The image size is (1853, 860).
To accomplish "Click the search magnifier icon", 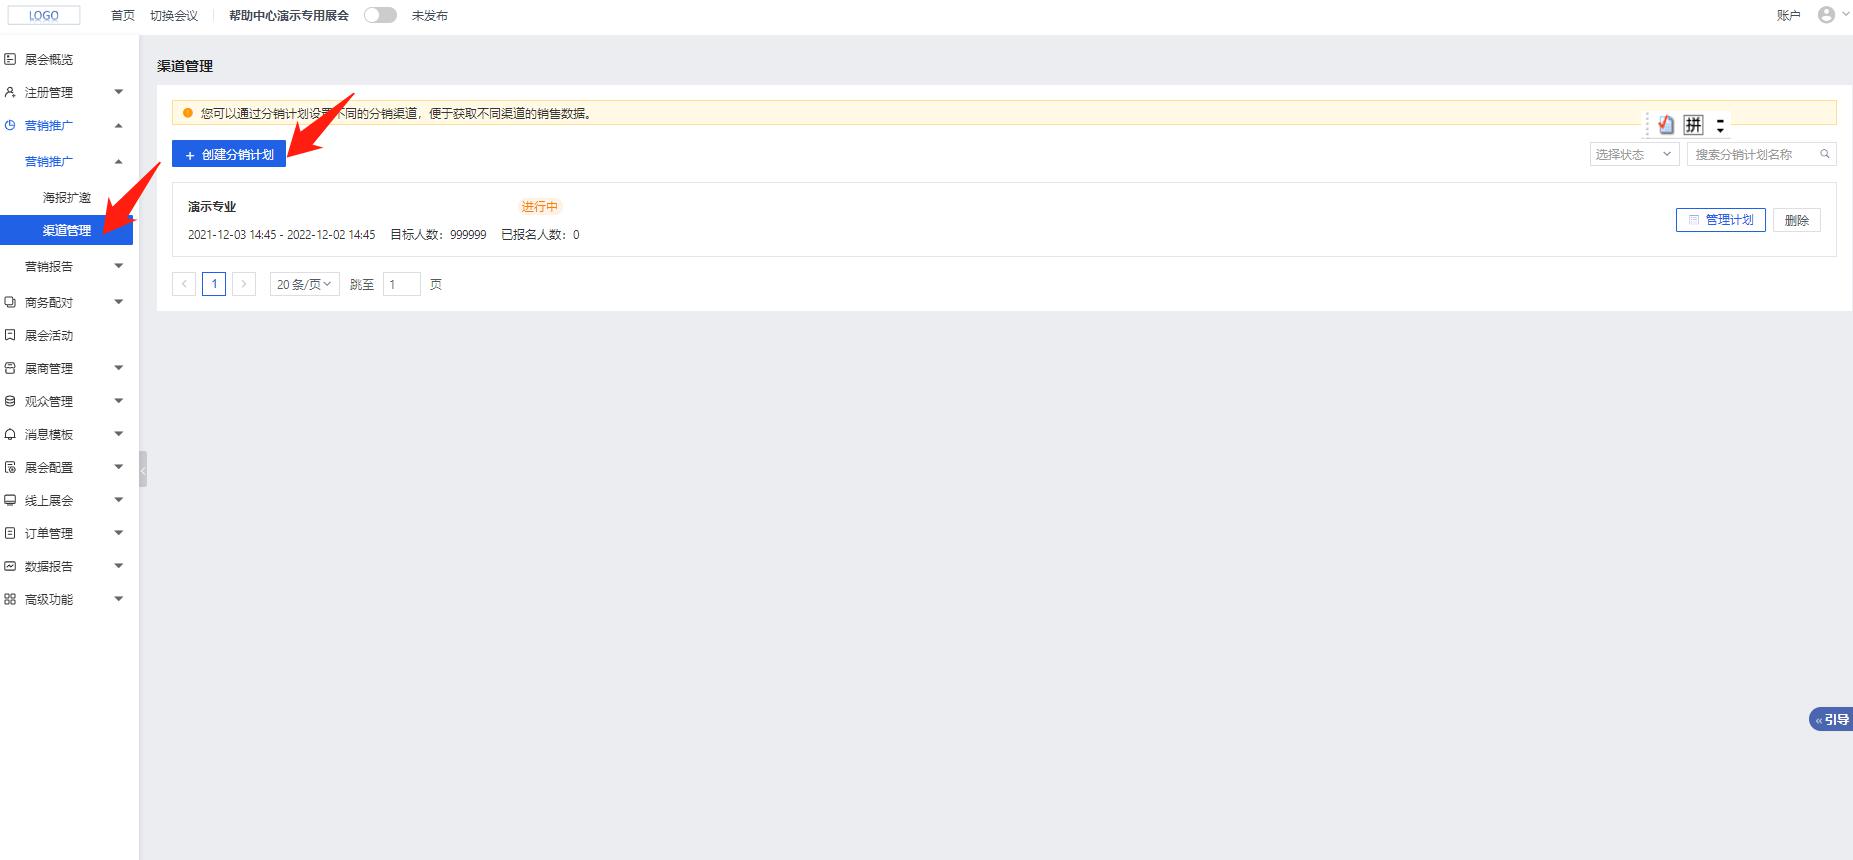I will click(x=1824, y=154).
